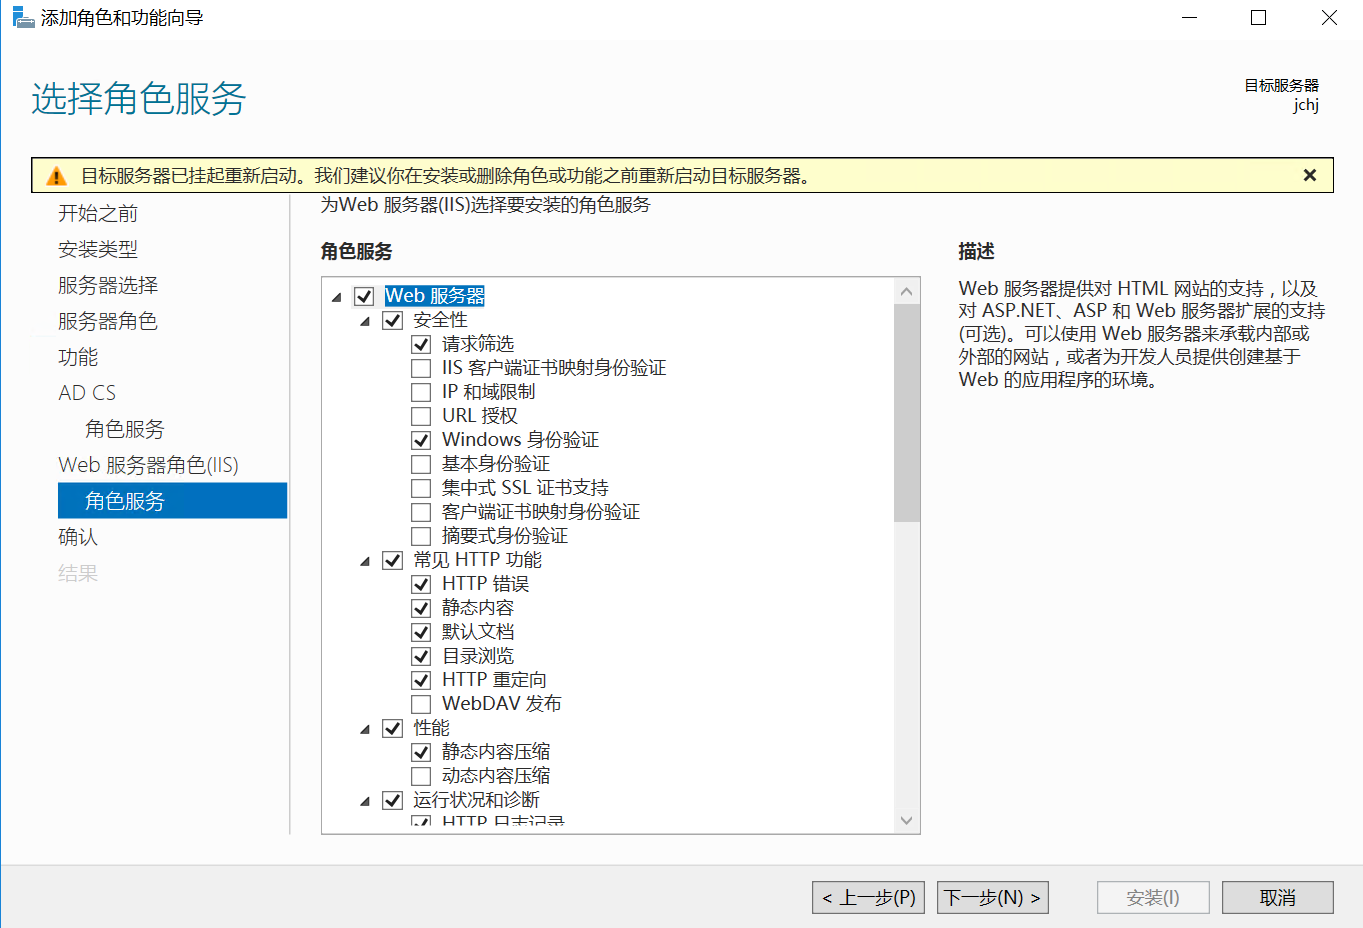1363x928 pixels.
Task: Collapse the 常见 HTTP 功能 tree node
Action: (x=365, y=561)
